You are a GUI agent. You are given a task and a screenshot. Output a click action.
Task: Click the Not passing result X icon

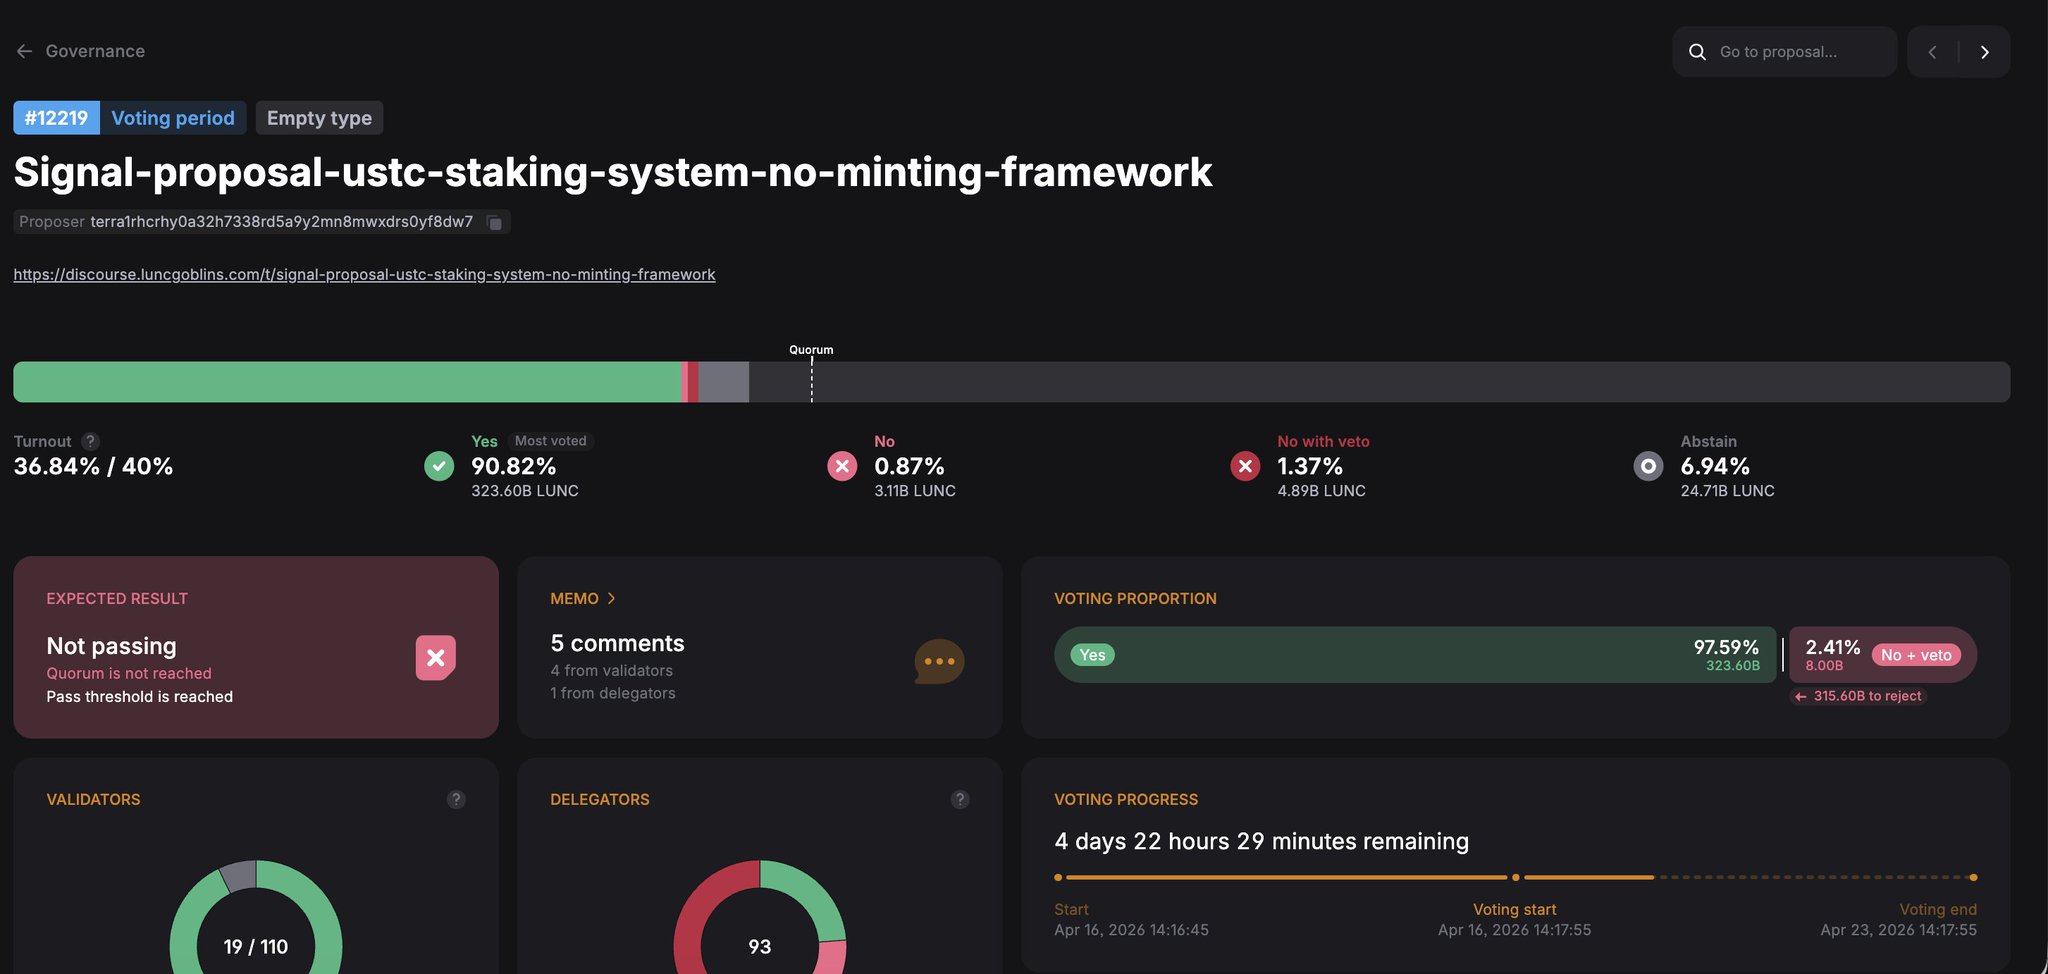click(436, 658)
